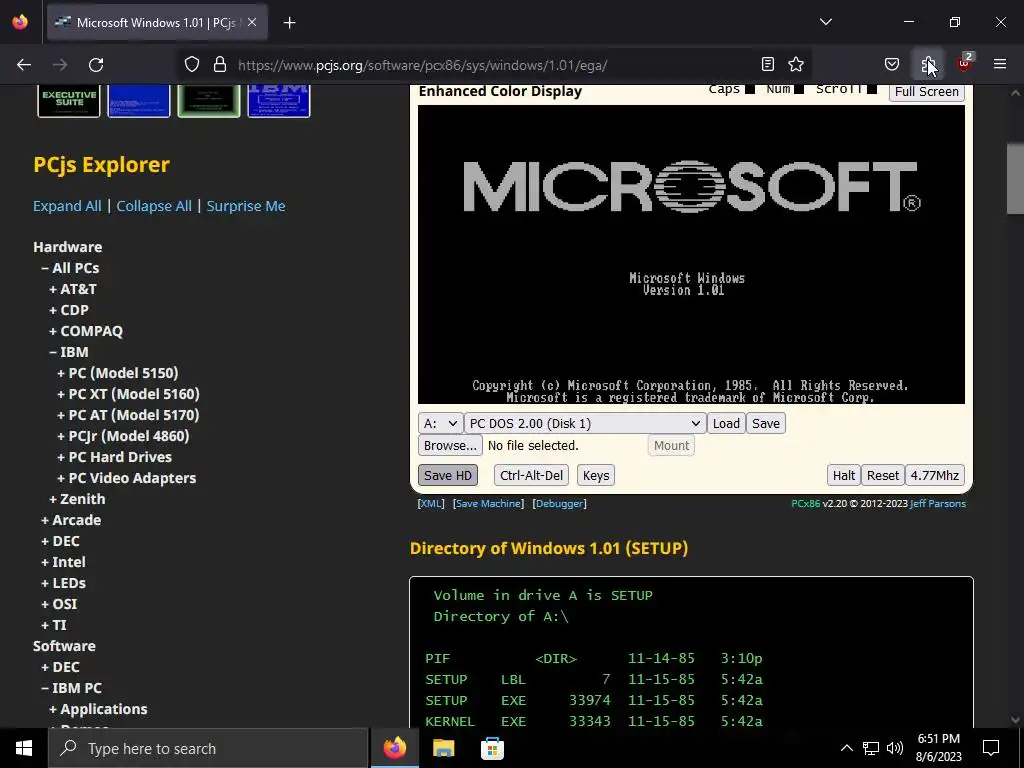Click Collapse All link
This screenshot has width=1024, height=768.
[x=154, y=206]
